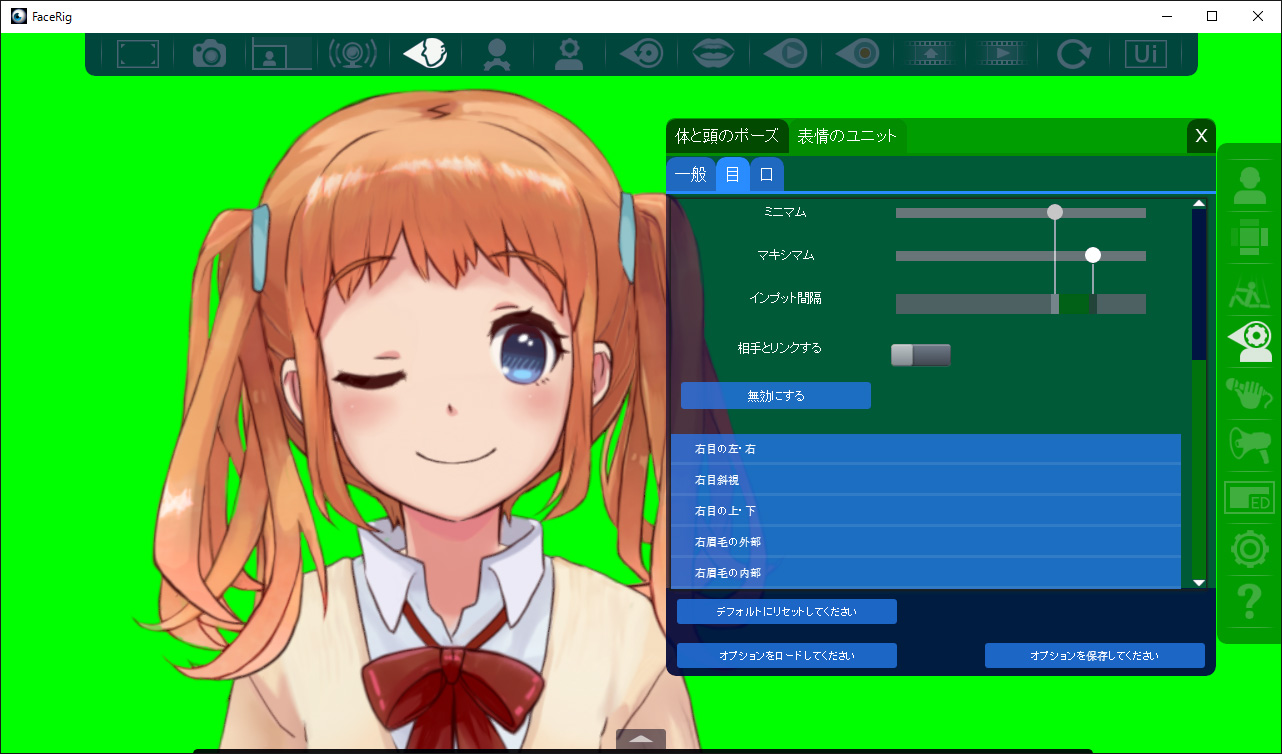Click the highlighted face tracking icon
This screenshot has width=1282, height=754.
425,53
